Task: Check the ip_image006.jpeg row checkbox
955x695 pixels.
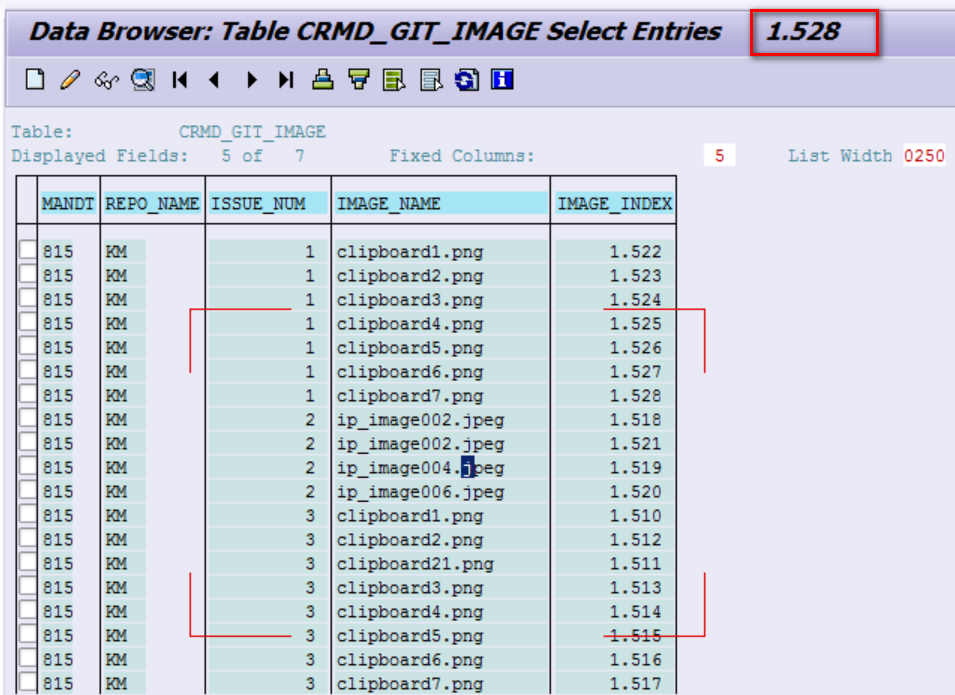Action: pos(27,490)
